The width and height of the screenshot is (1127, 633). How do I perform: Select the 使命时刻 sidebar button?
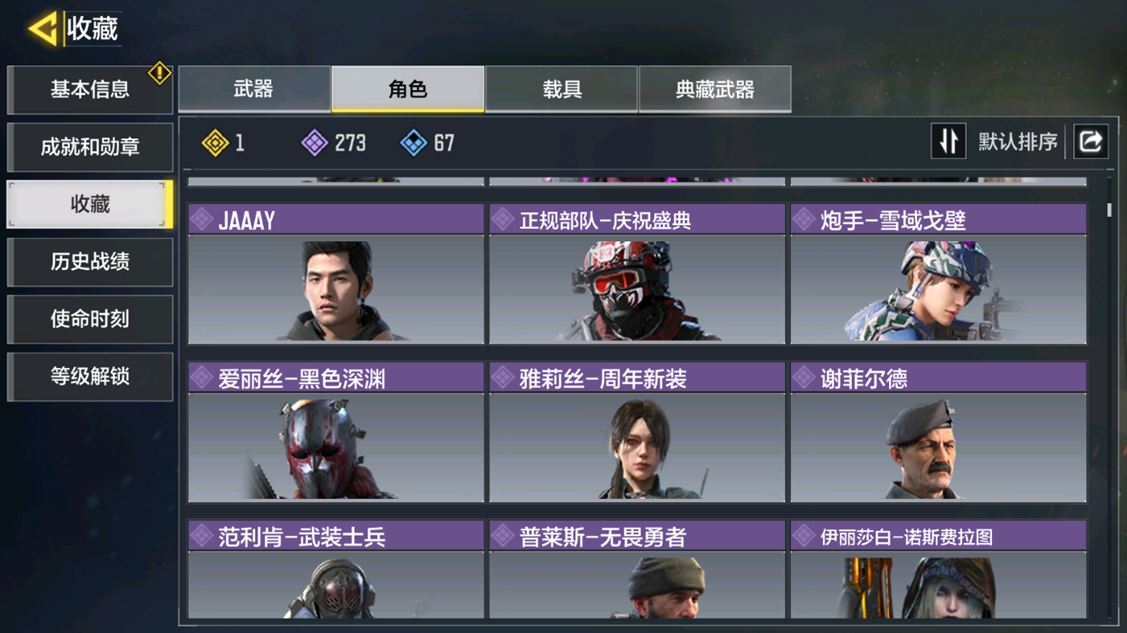90,319
